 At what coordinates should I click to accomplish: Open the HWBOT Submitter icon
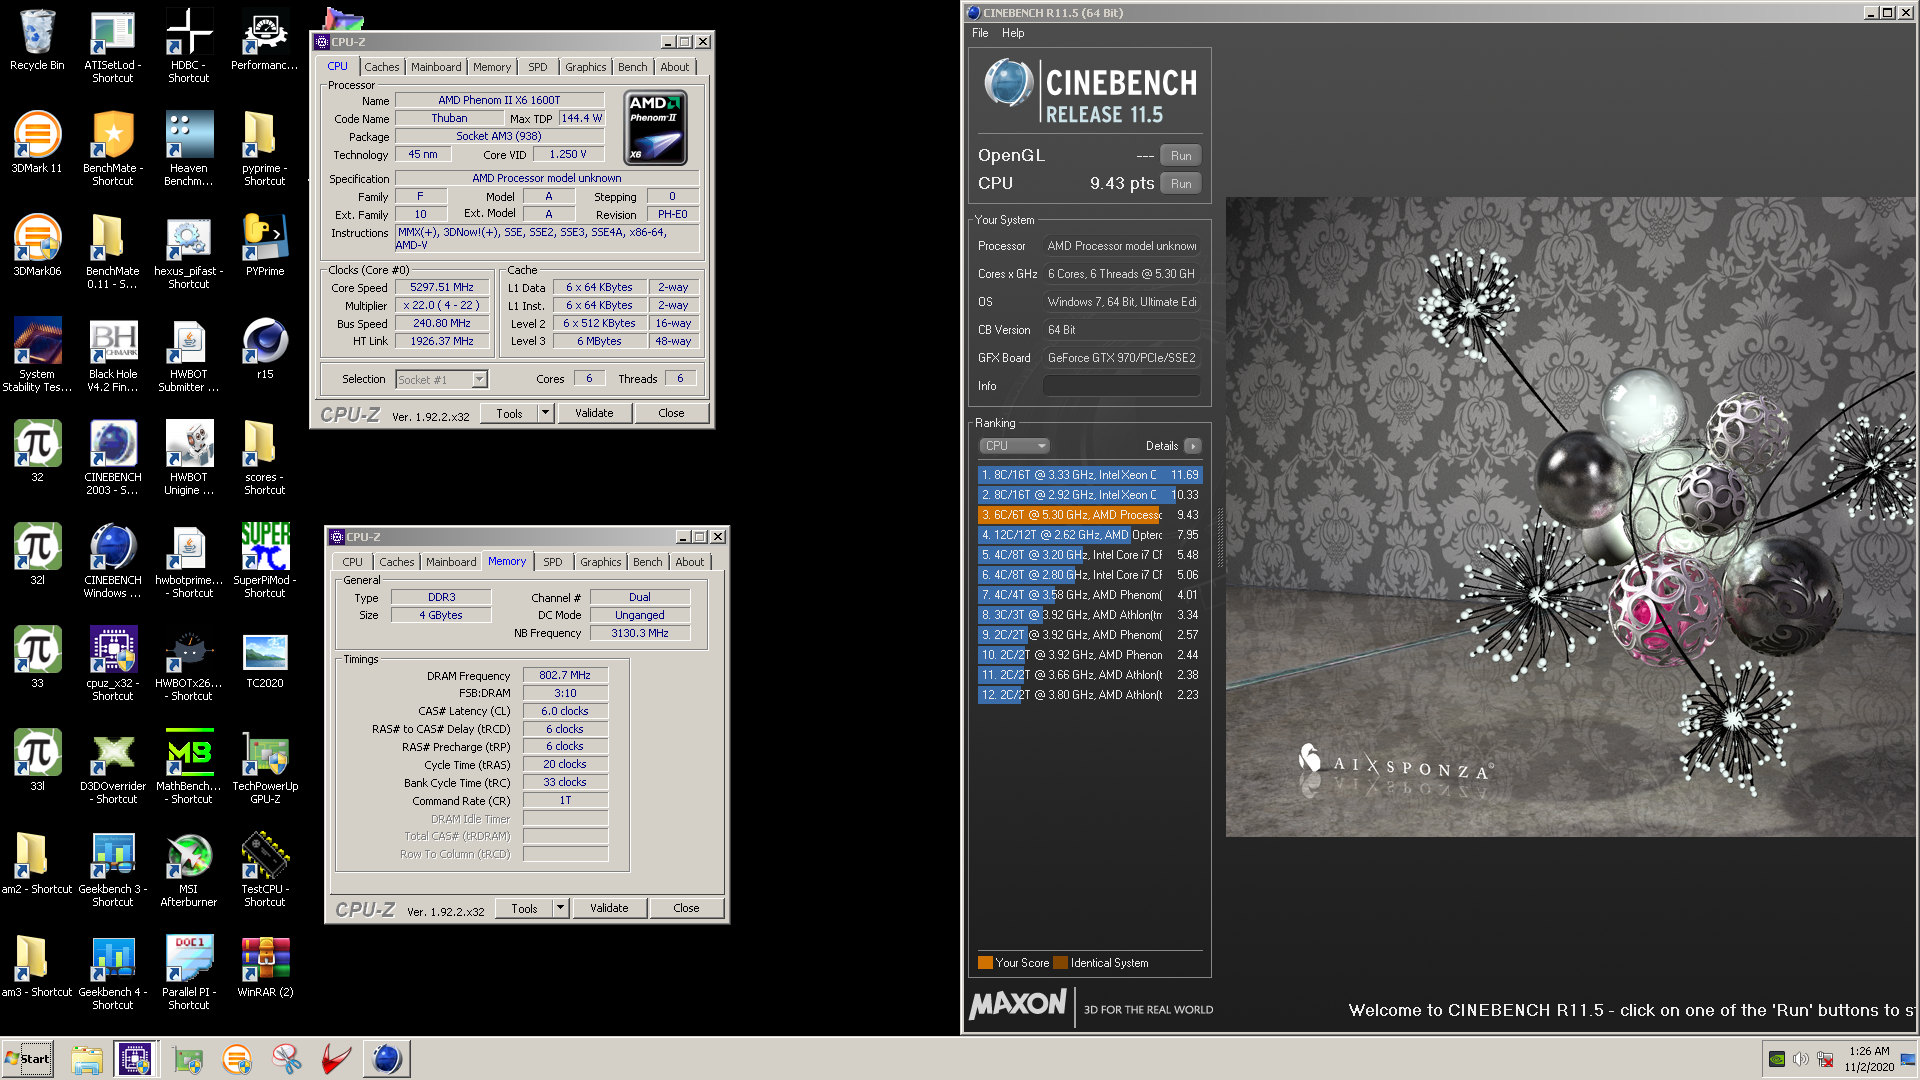point(189,355)
